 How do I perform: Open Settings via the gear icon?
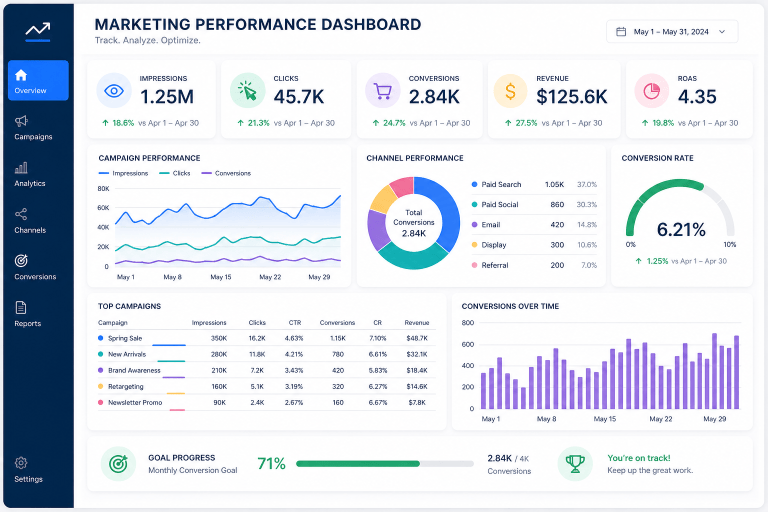tap(21, 463)
